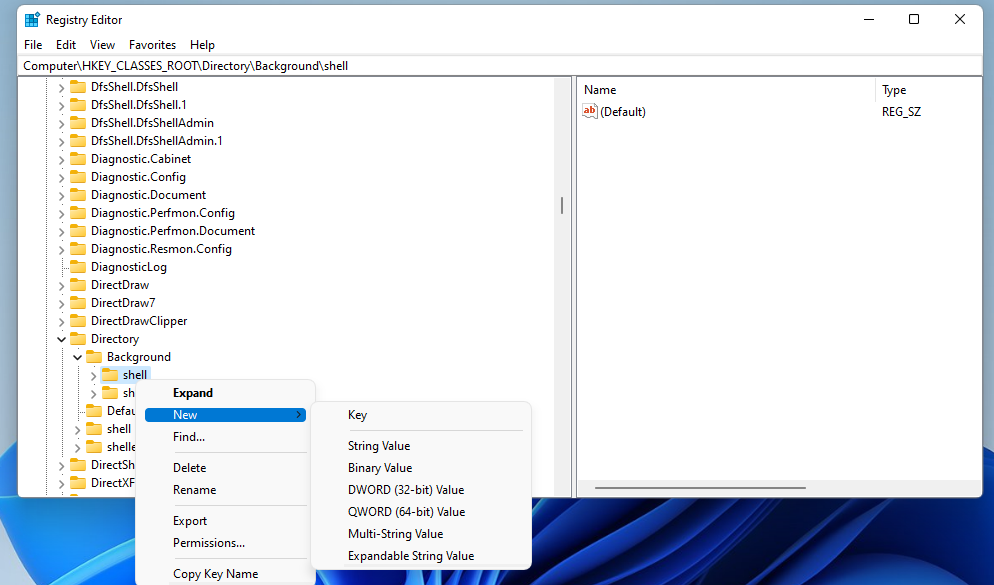Click the DirectDrawClipper folder icon
The image size is (994, 585).
(78, 320)
